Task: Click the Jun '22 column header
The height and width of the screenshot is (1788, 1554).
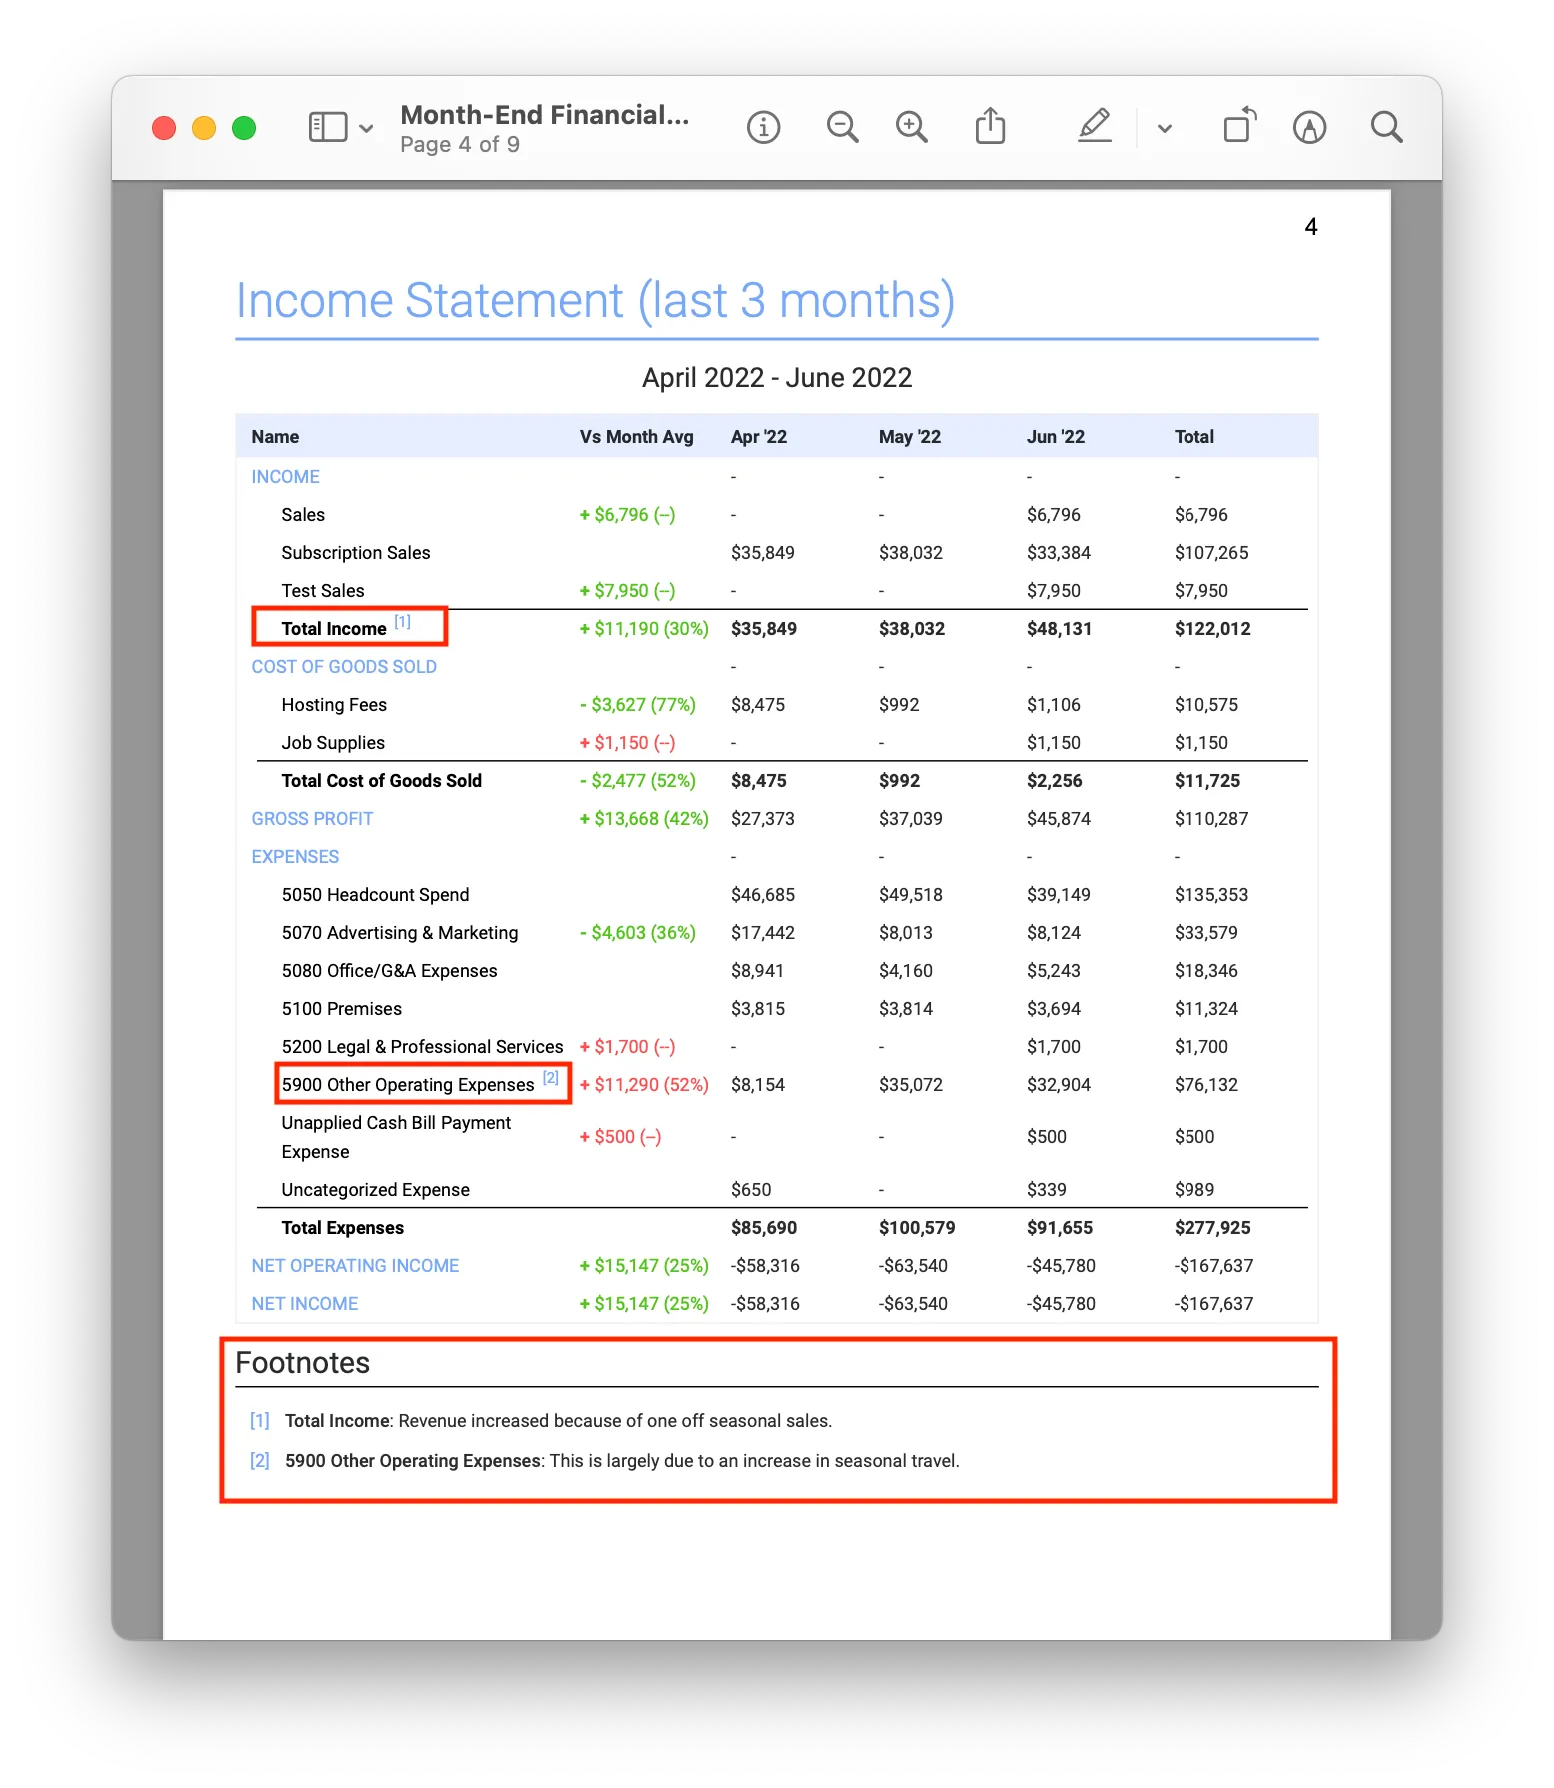Action: click(1055, 437)
